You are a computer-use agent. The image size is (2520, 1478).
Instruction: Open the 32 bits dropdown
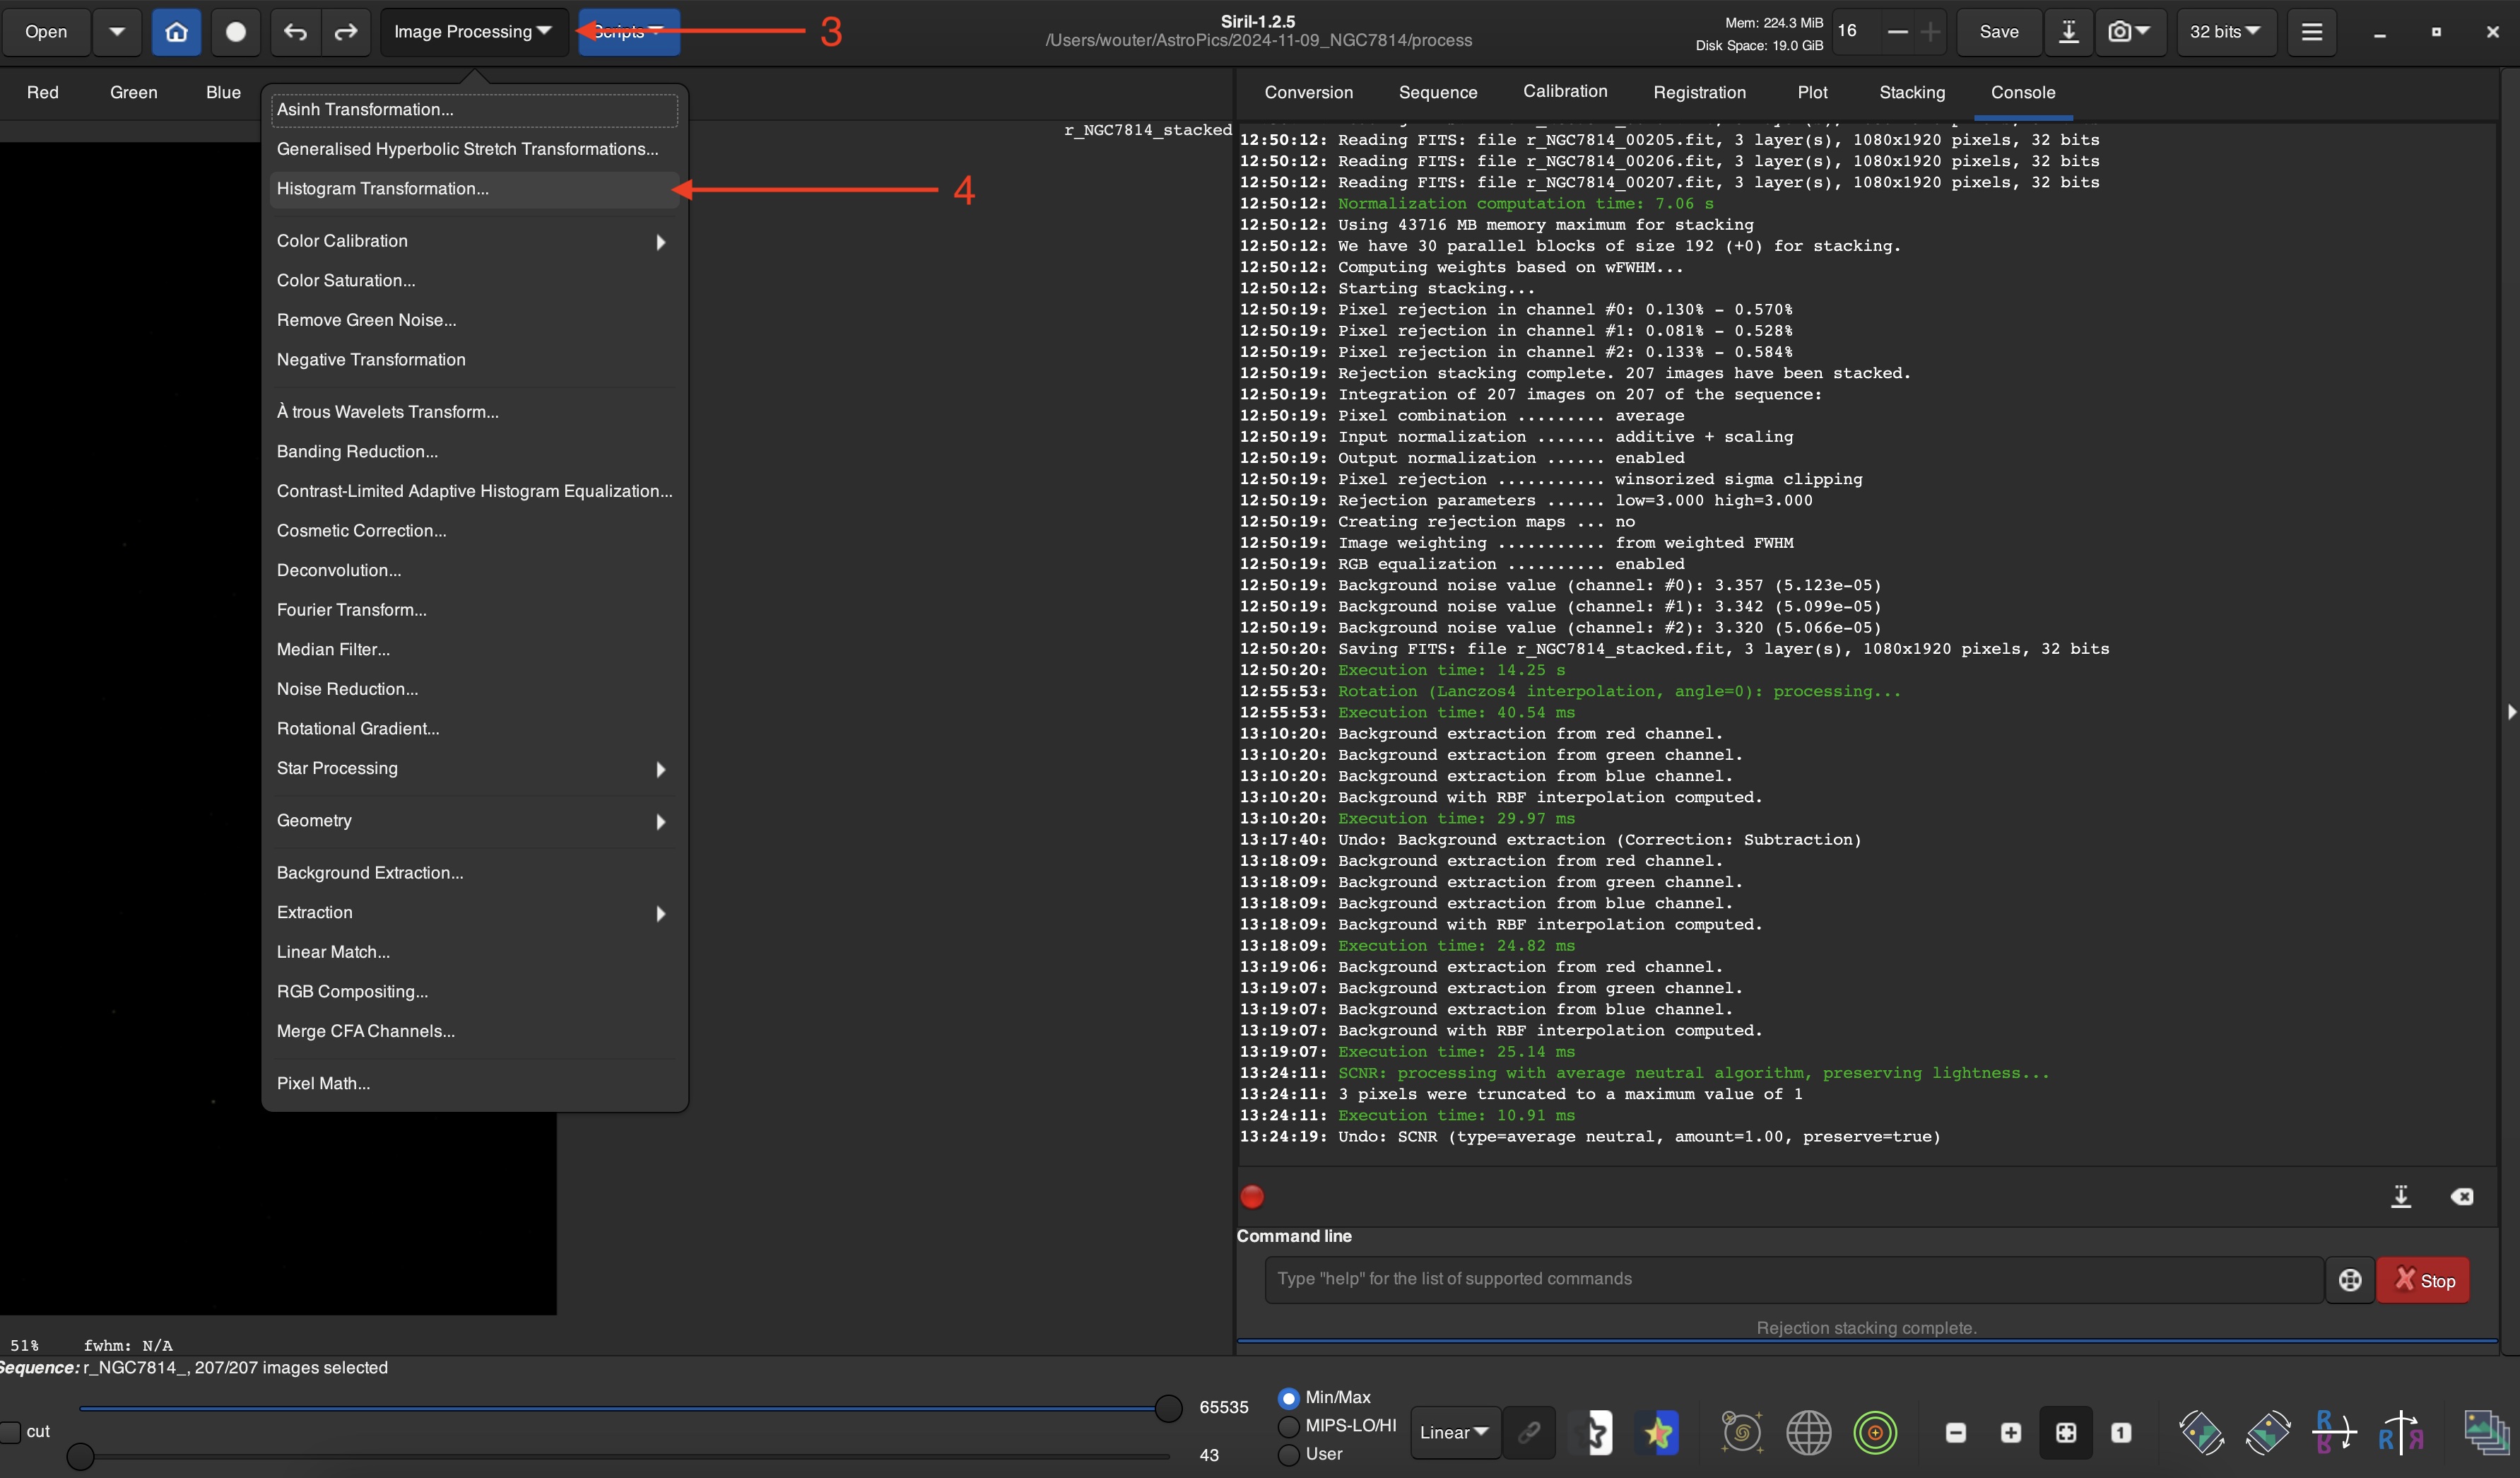pyautogui.click(x=2225, y=32)
